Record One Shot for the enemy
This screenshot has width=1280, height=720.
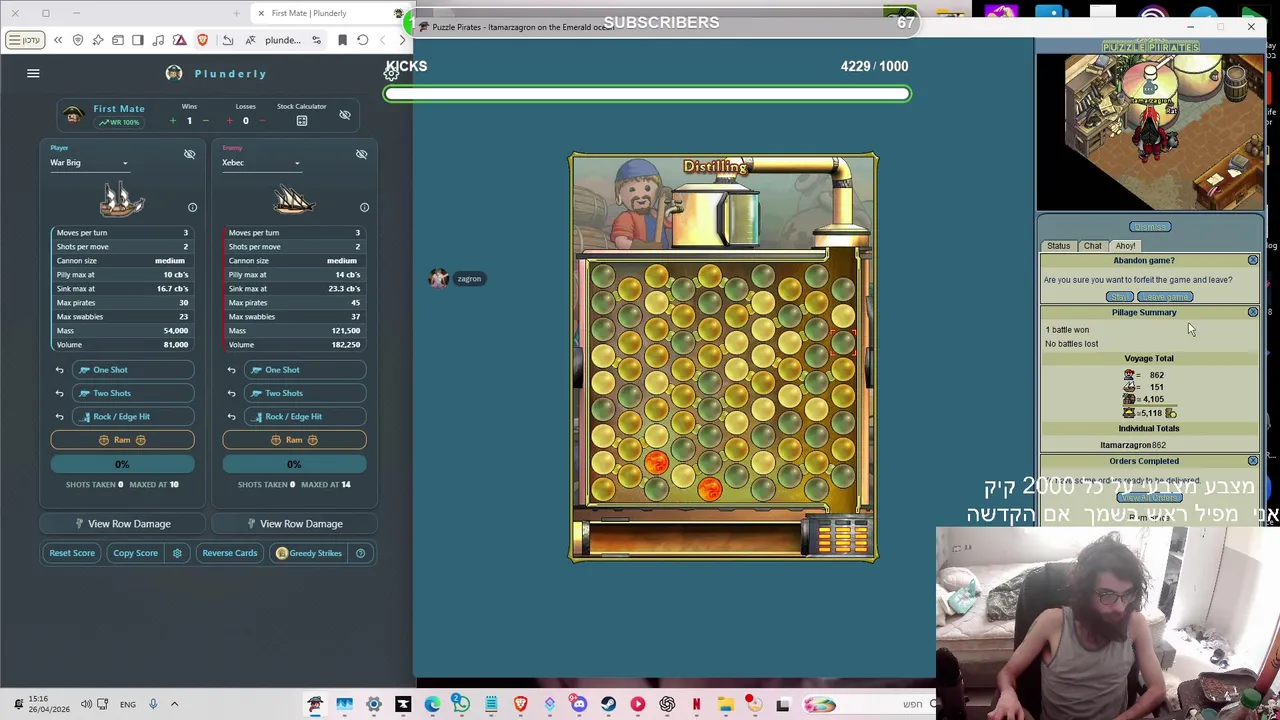304,370
